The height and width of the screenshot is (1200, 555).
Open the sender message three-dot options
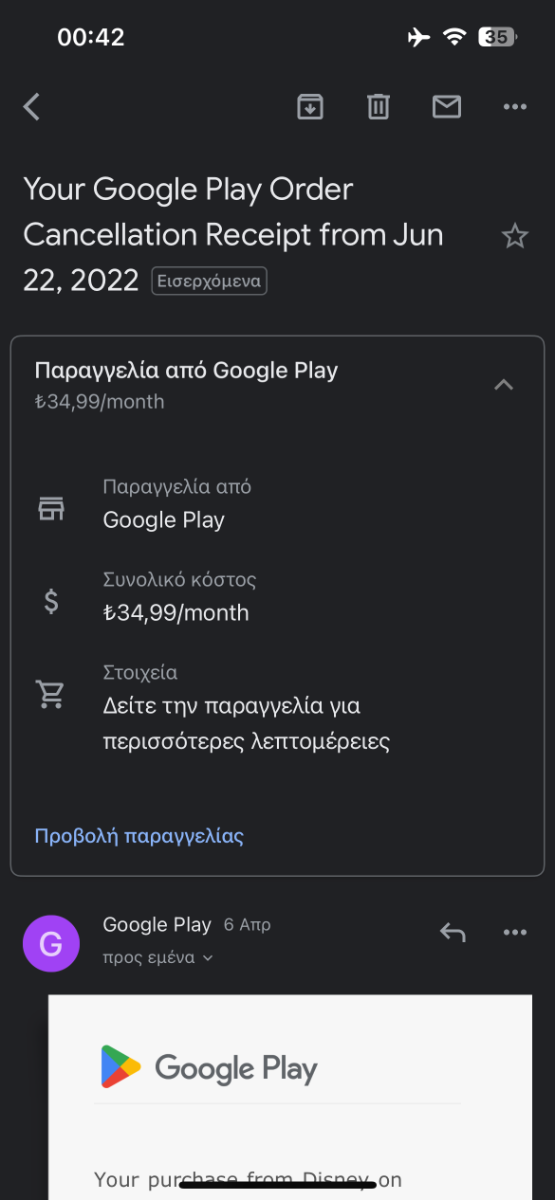[x=515, y=933]
